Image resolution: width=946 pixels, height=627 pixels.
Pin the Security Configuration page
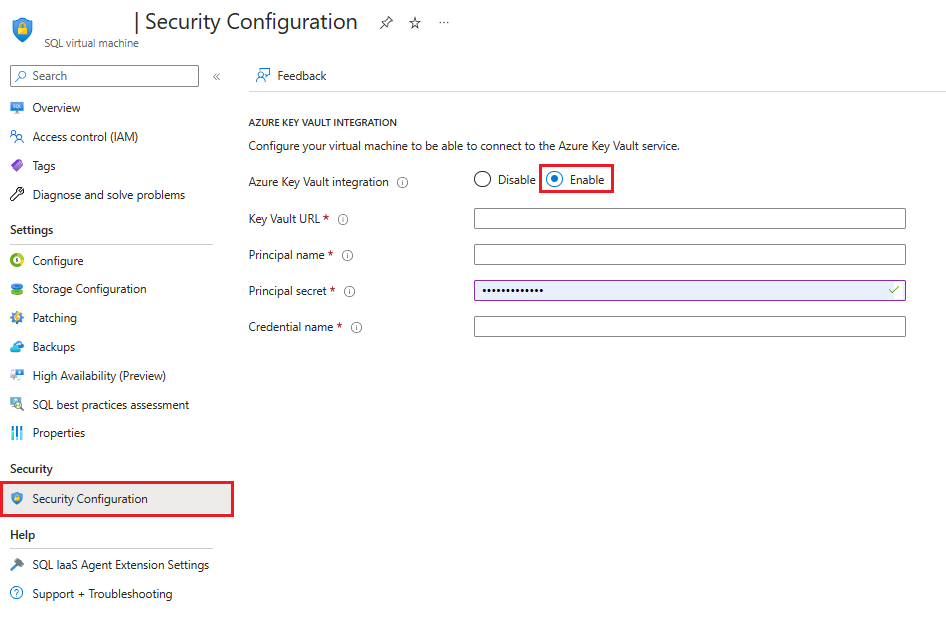pos(386,22)
